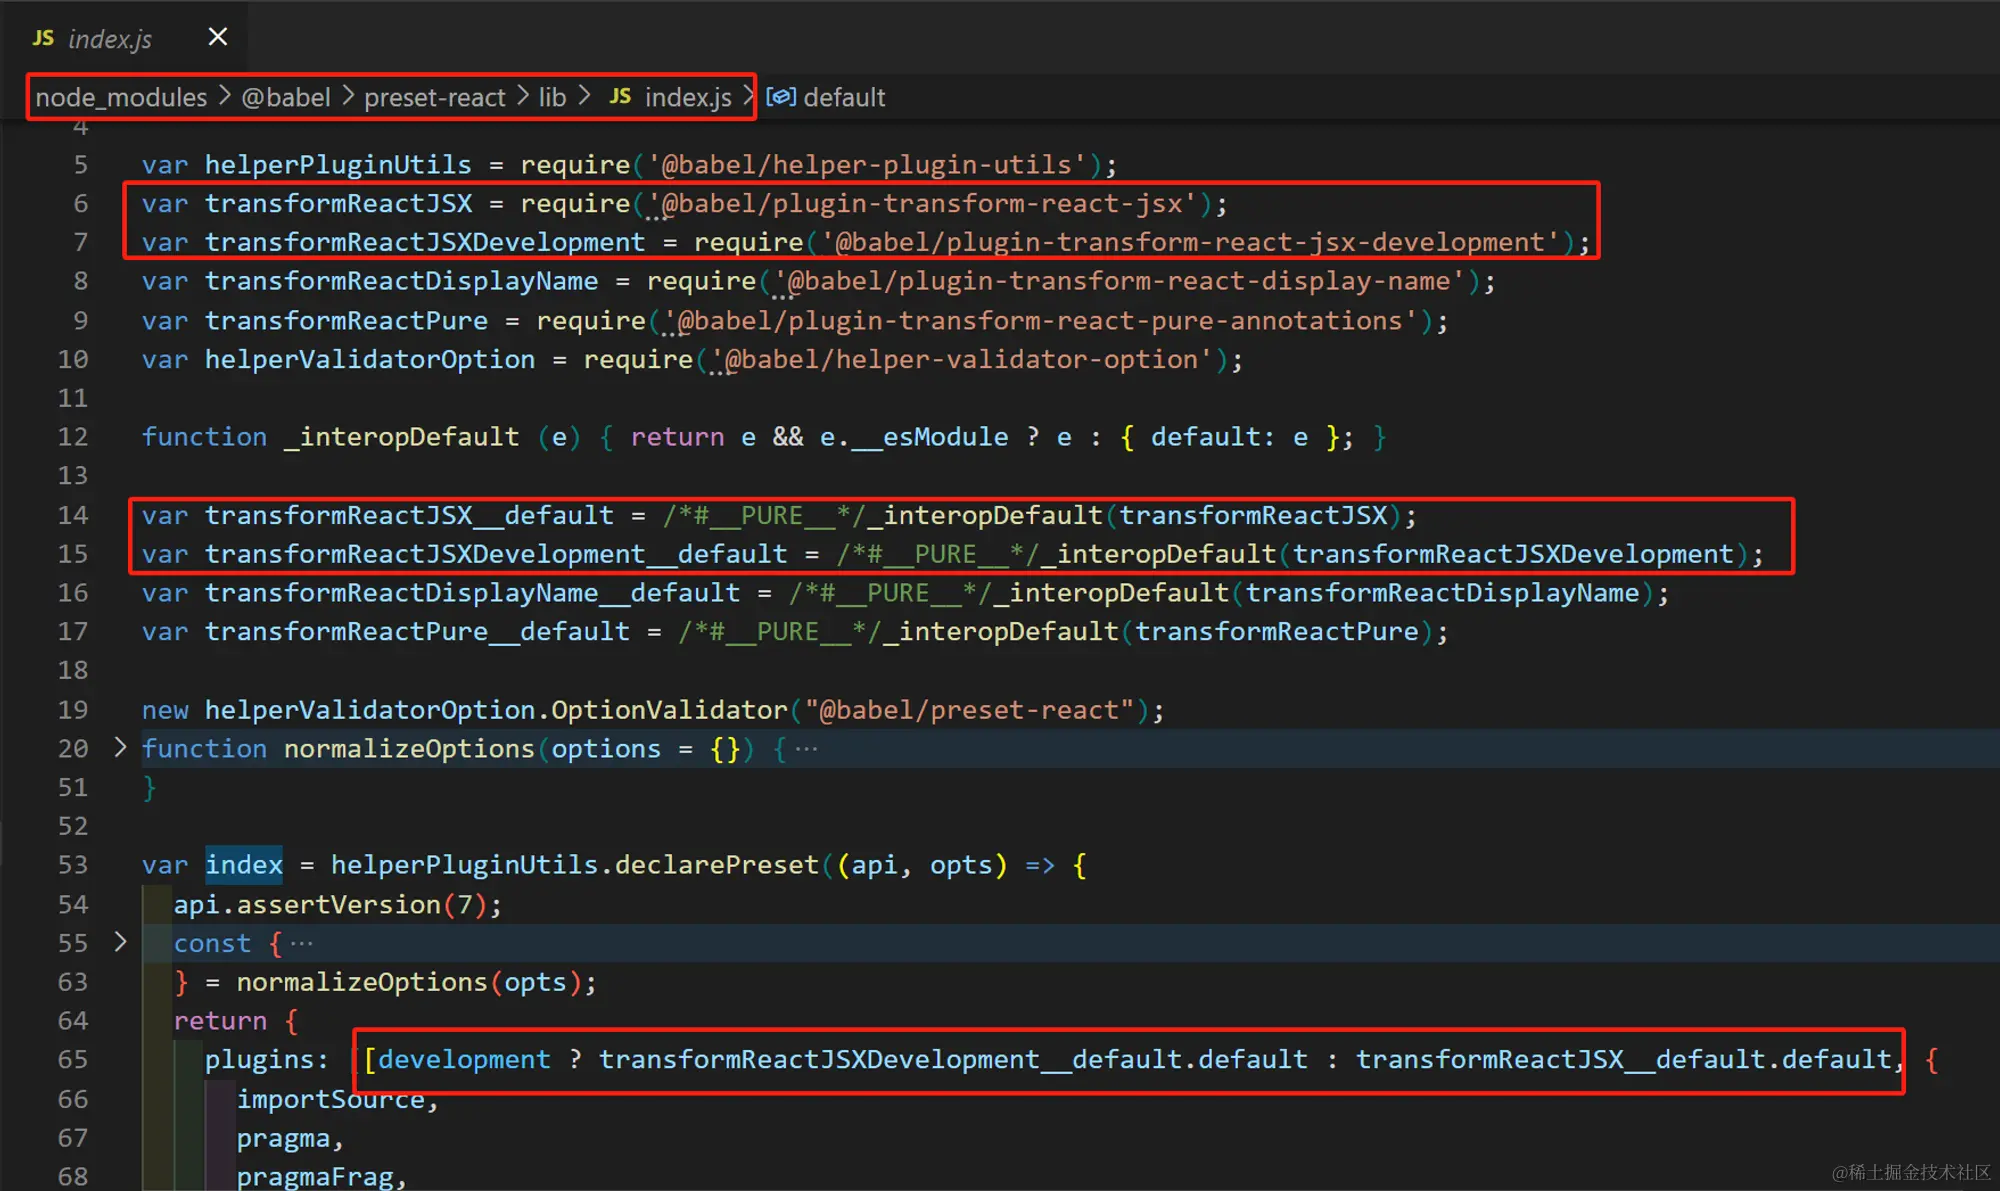Viewport: 2000px width, 1191px height.
Task: Click the folded ellipsis after normalizeOptions
Action: (806, 749)
